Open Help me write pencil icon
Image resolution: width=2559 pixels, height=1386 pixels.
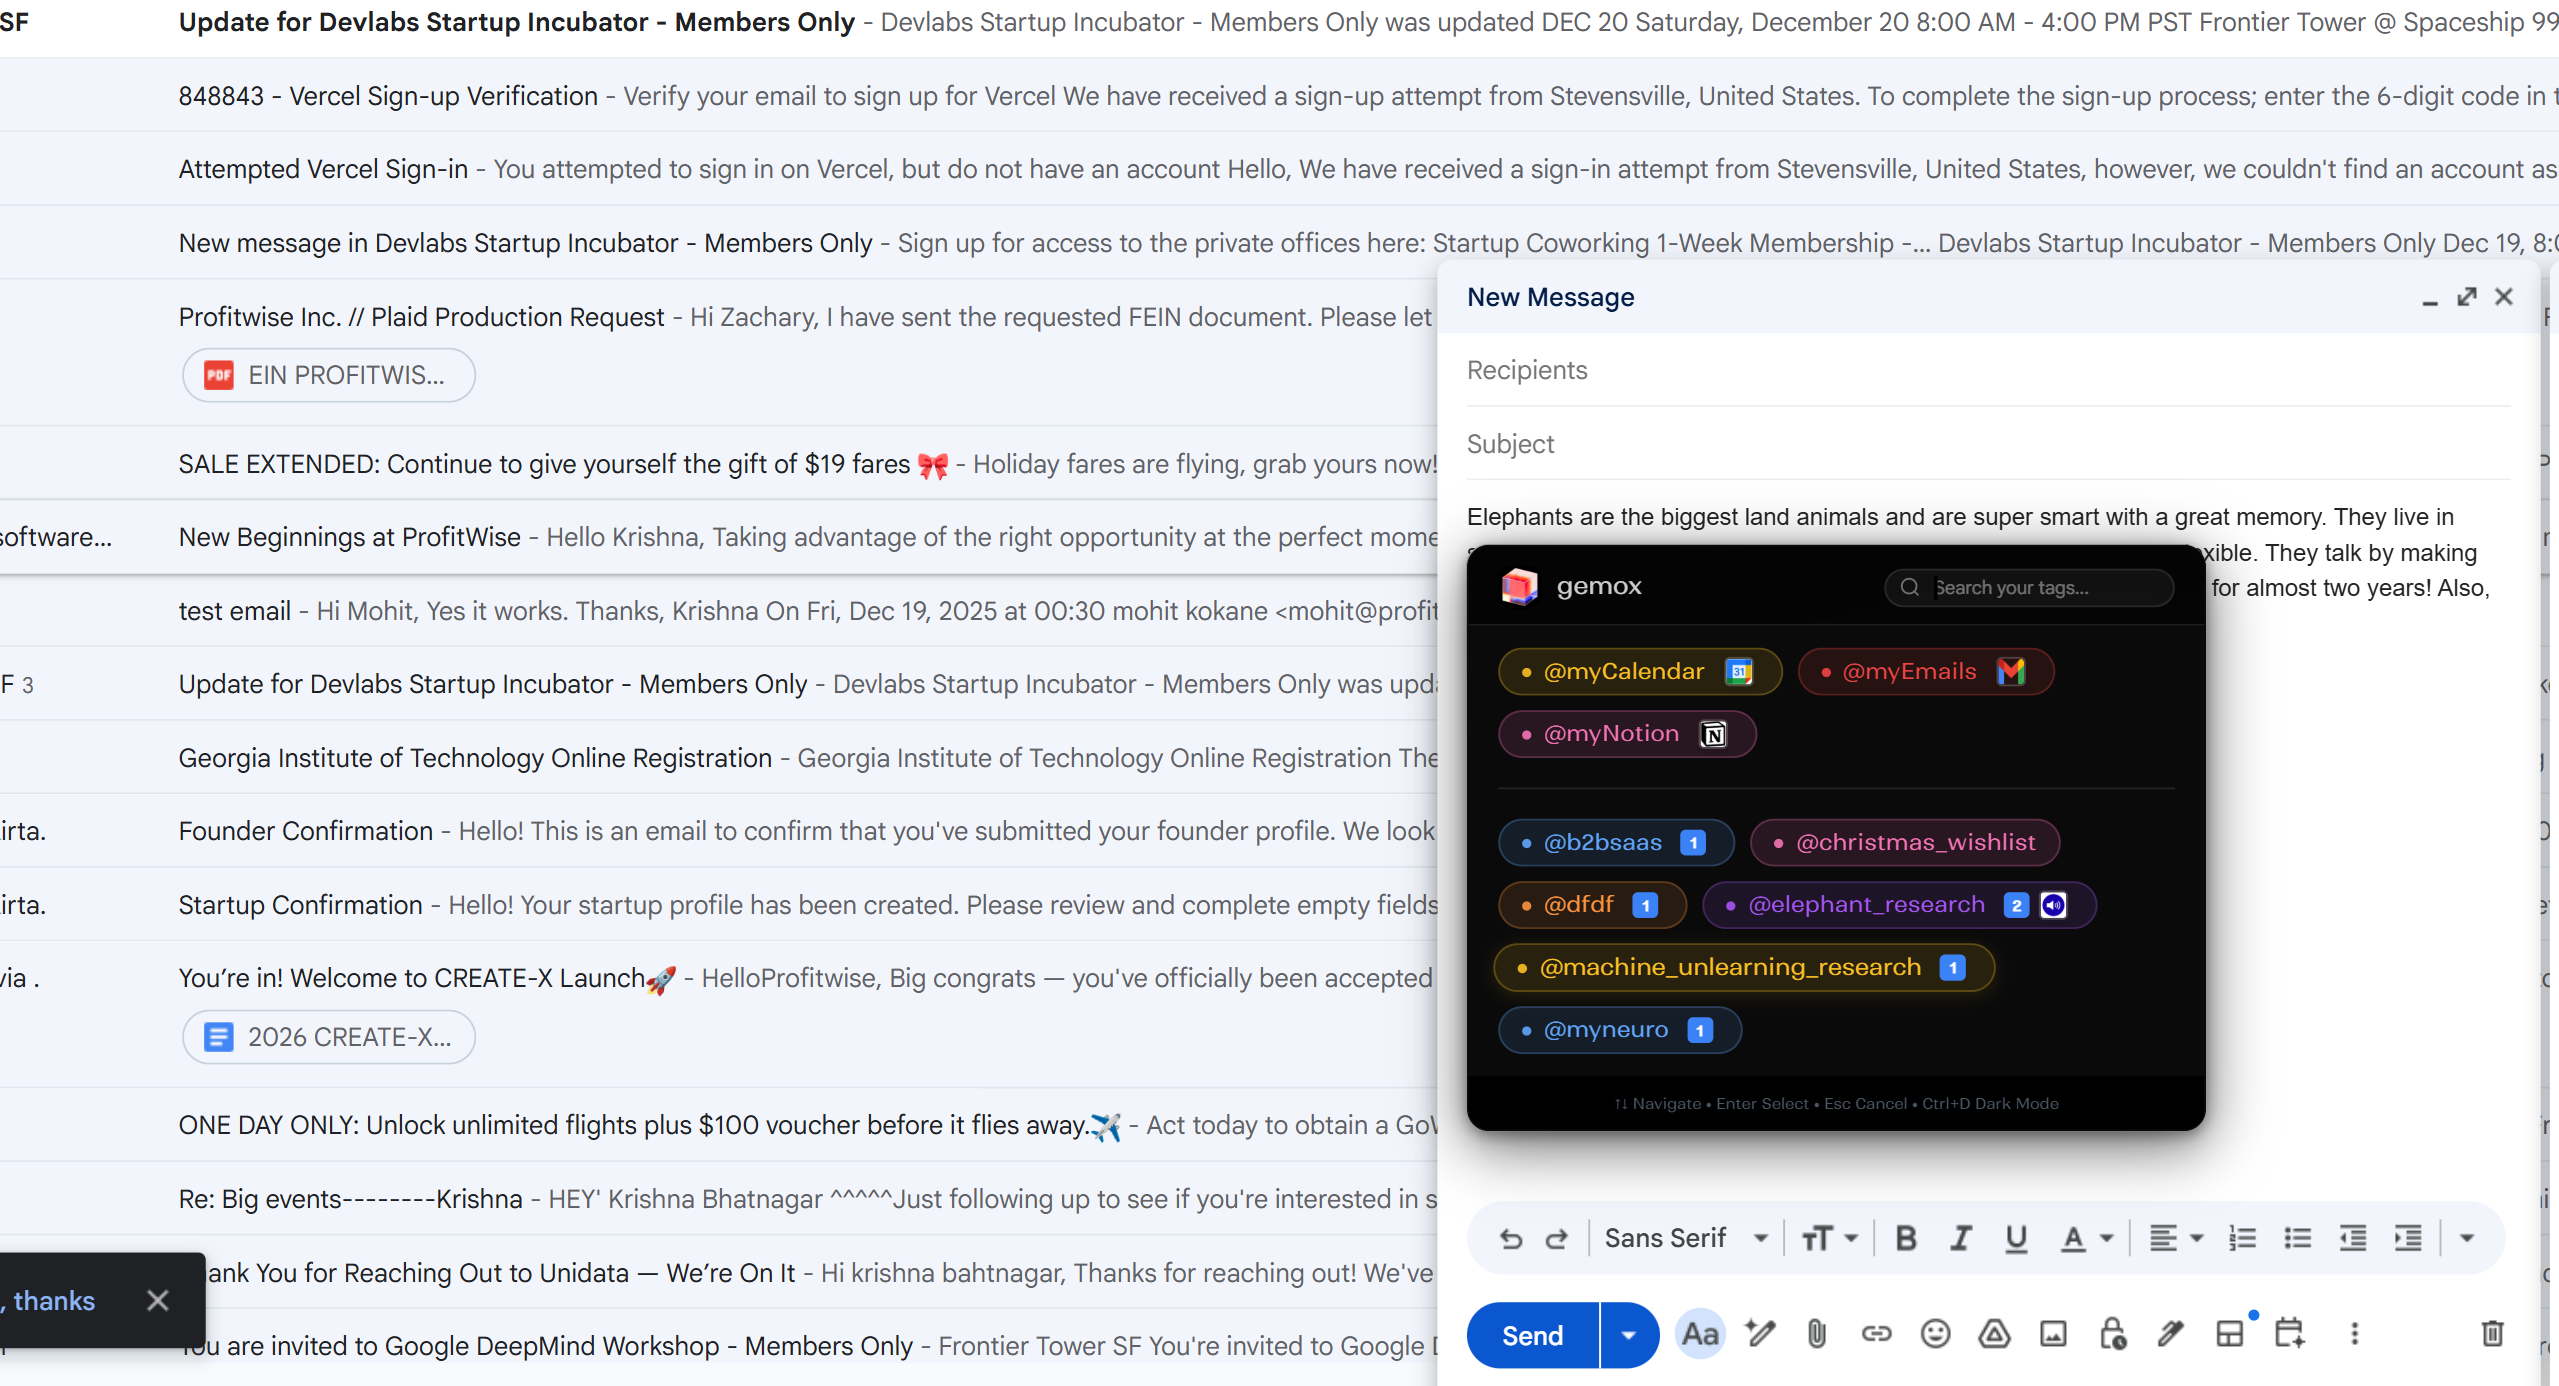(1760, 1334)
